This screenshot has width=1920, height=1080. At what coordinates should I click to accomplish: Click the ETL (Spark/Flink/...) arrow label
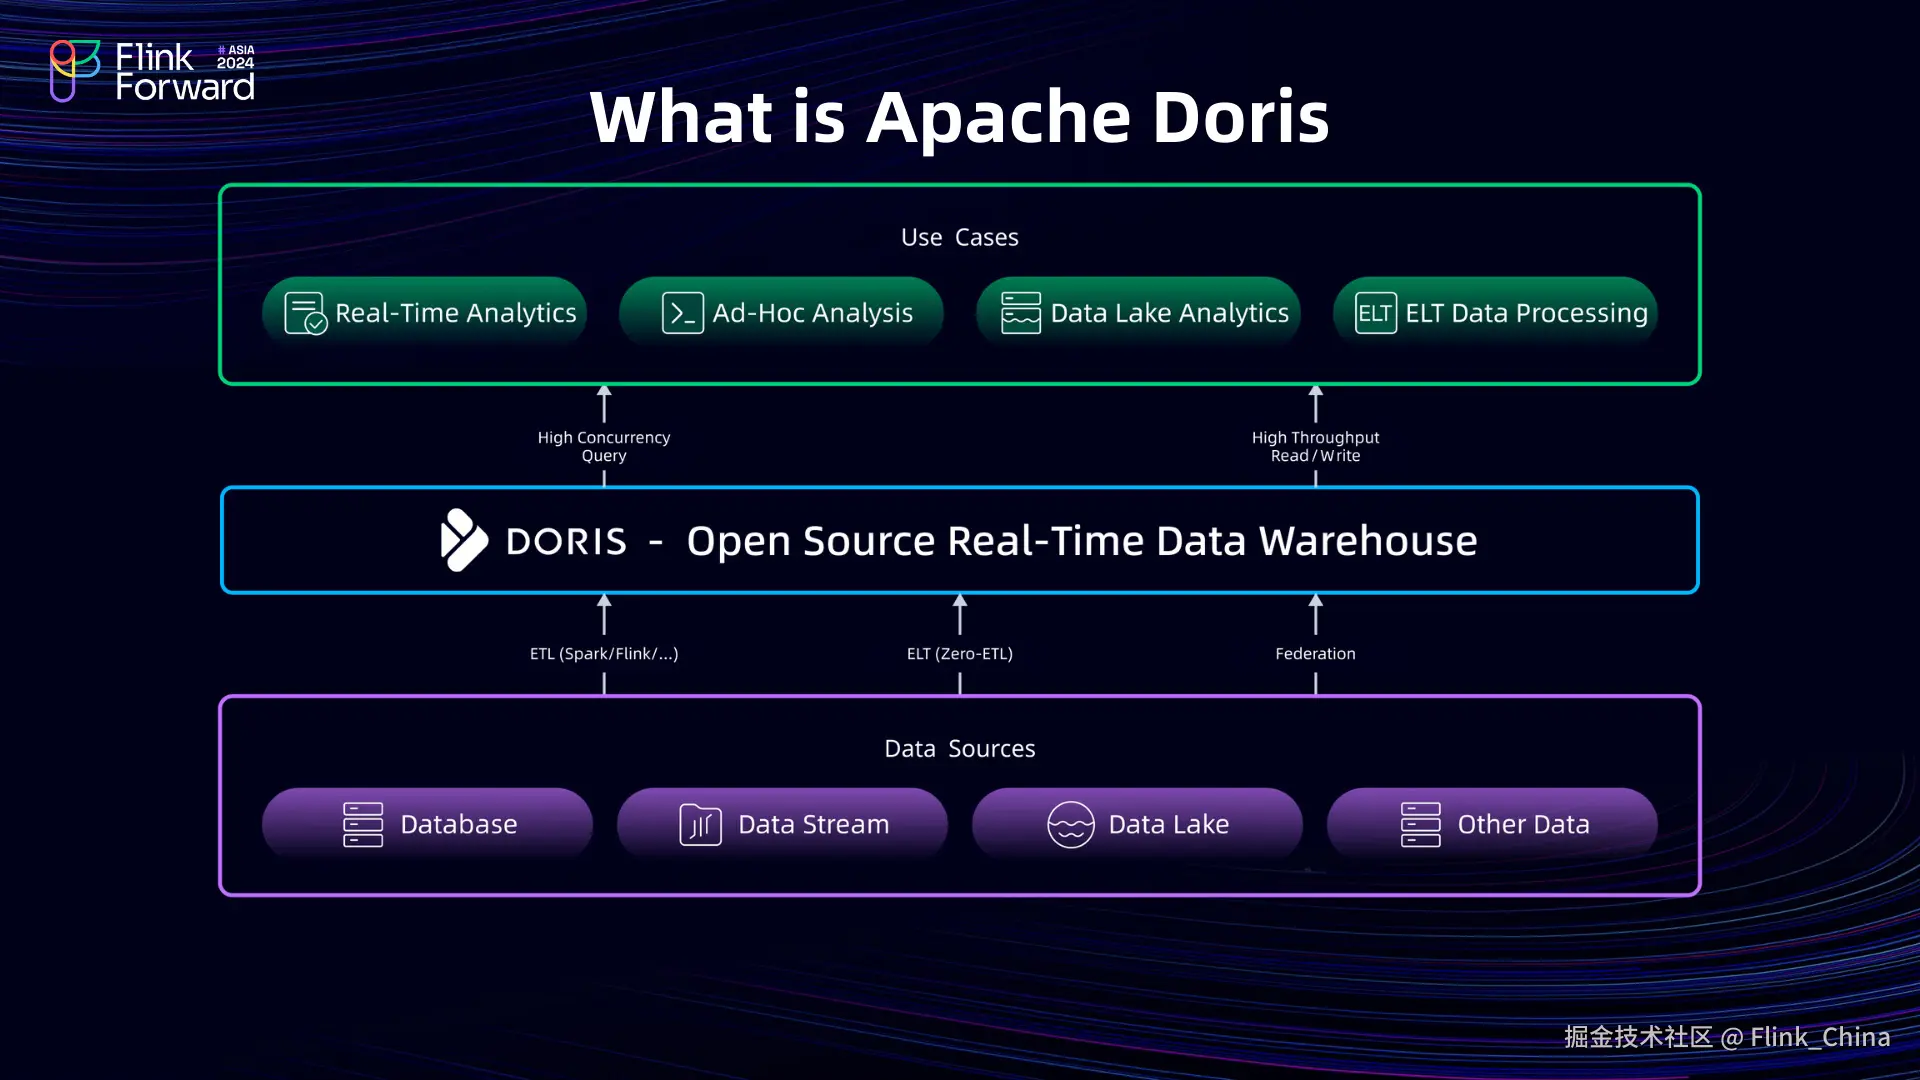(604, 654)
